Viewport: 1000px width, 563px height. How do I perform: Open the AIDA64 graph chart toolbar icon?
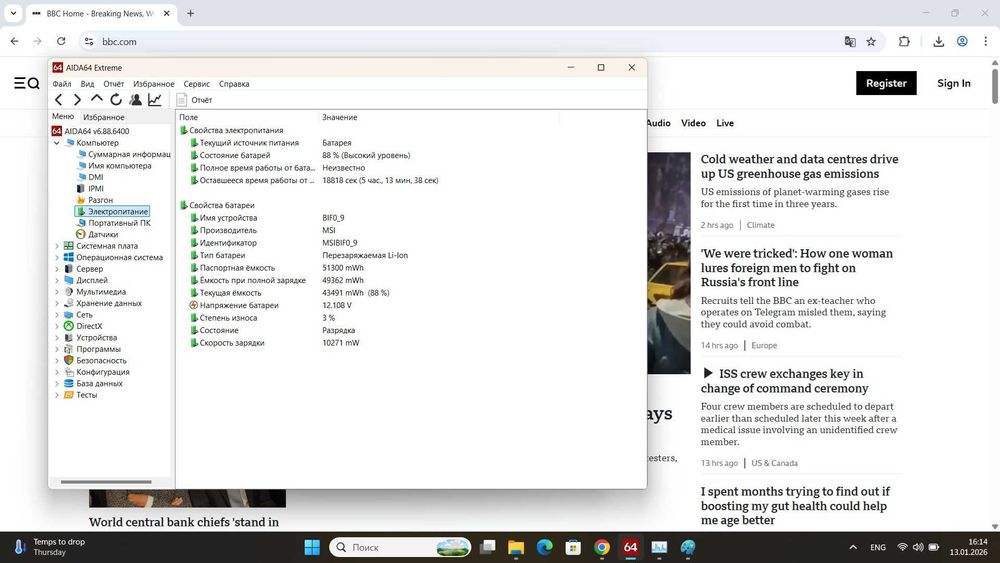(155, 99)
